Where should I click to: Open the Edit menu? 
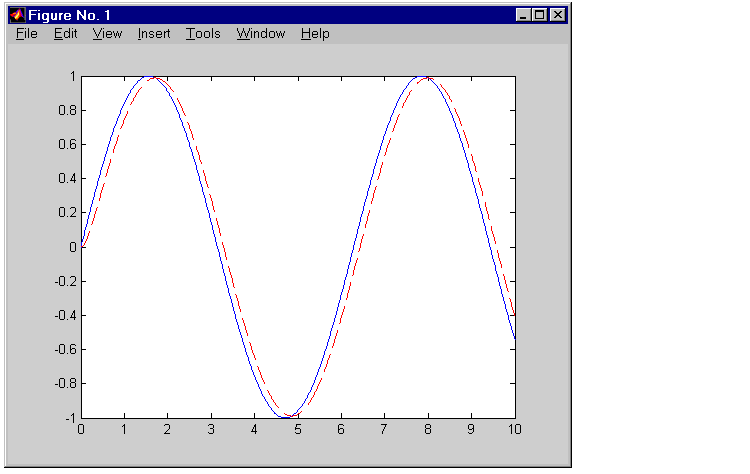click(x=65, y=34)
